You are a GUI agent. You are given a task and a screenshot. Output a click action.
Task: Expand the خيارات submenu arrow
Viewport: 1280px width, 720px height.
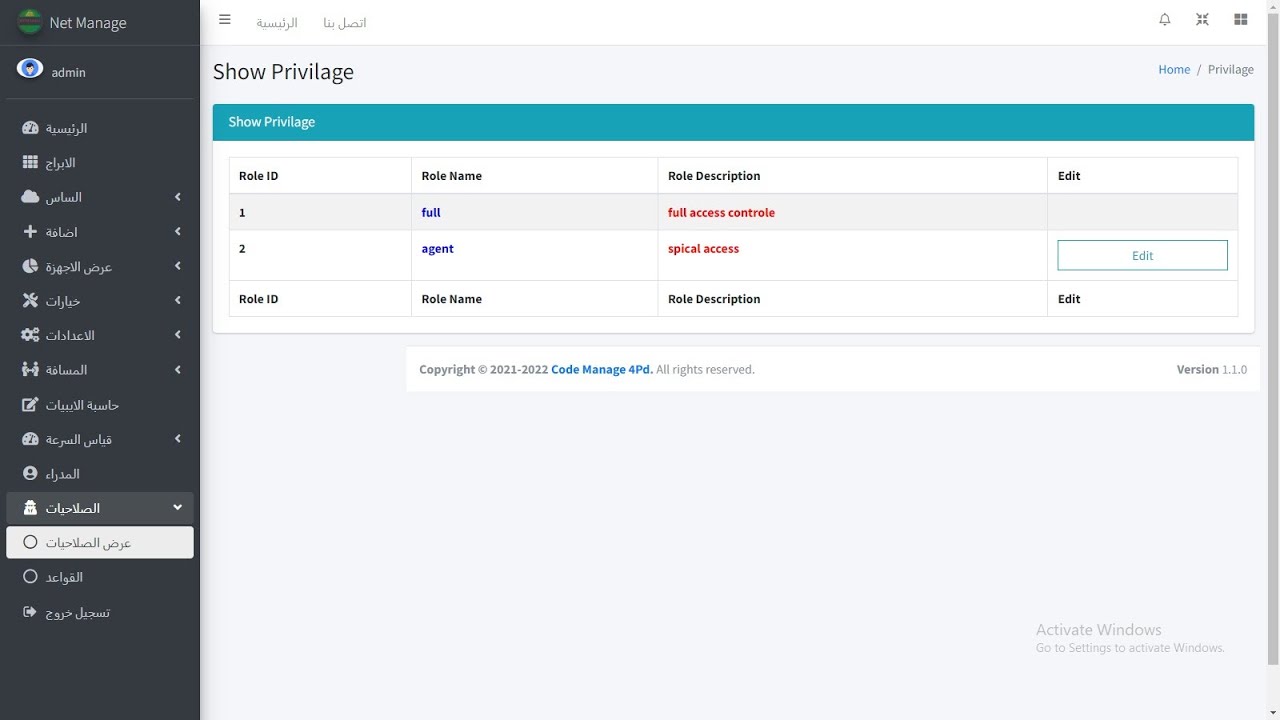click(177, 301)
